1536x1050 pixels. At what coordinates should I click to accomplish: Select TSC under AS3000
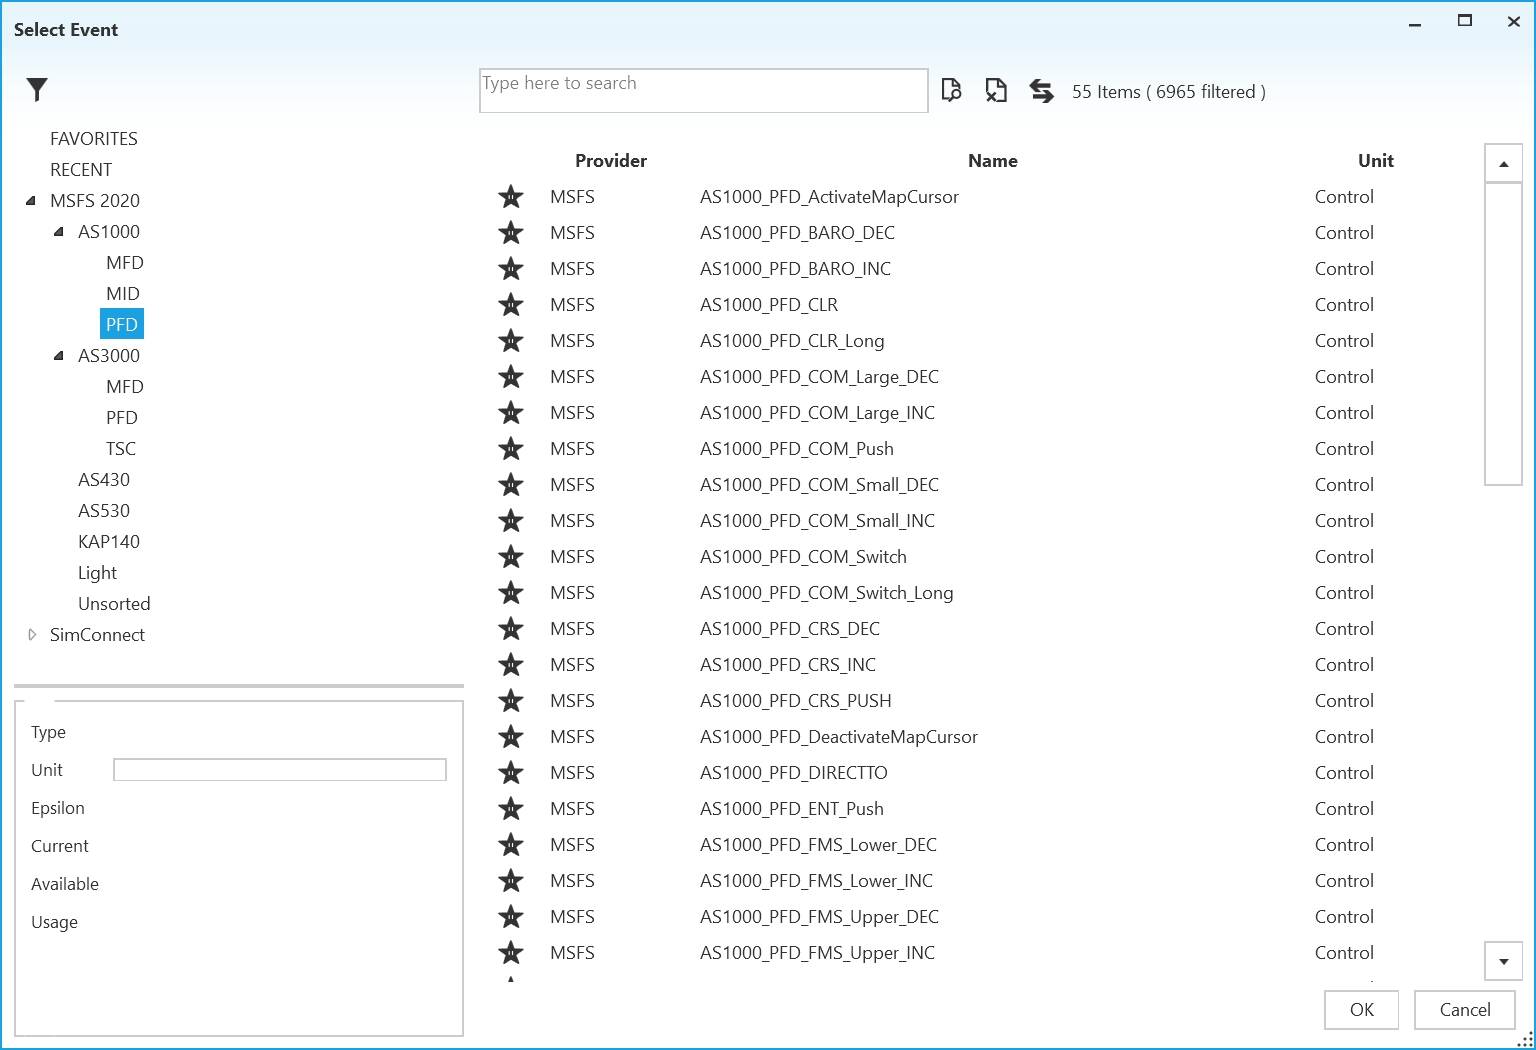coord(121,449)
